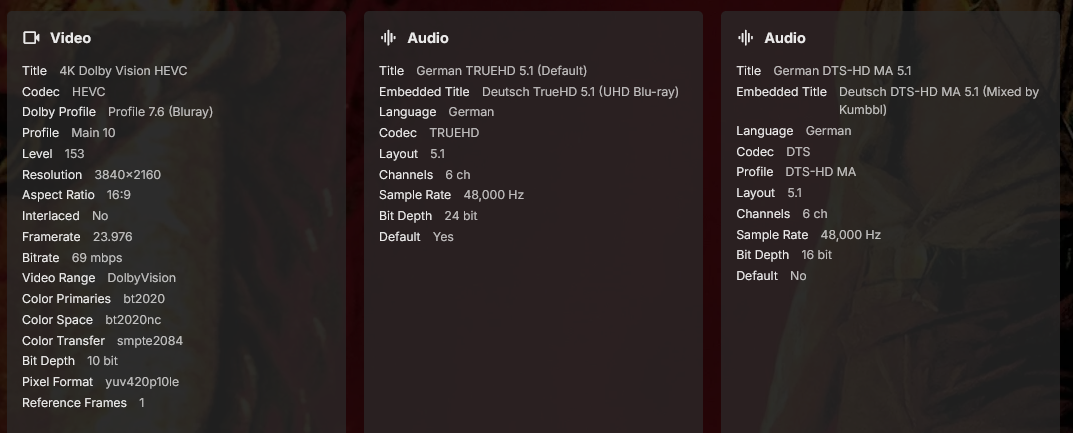The width and height of the screenshot is (1073, 433).
Task: Select the "DolbyVision" video range value
Action: coord(142,278)
